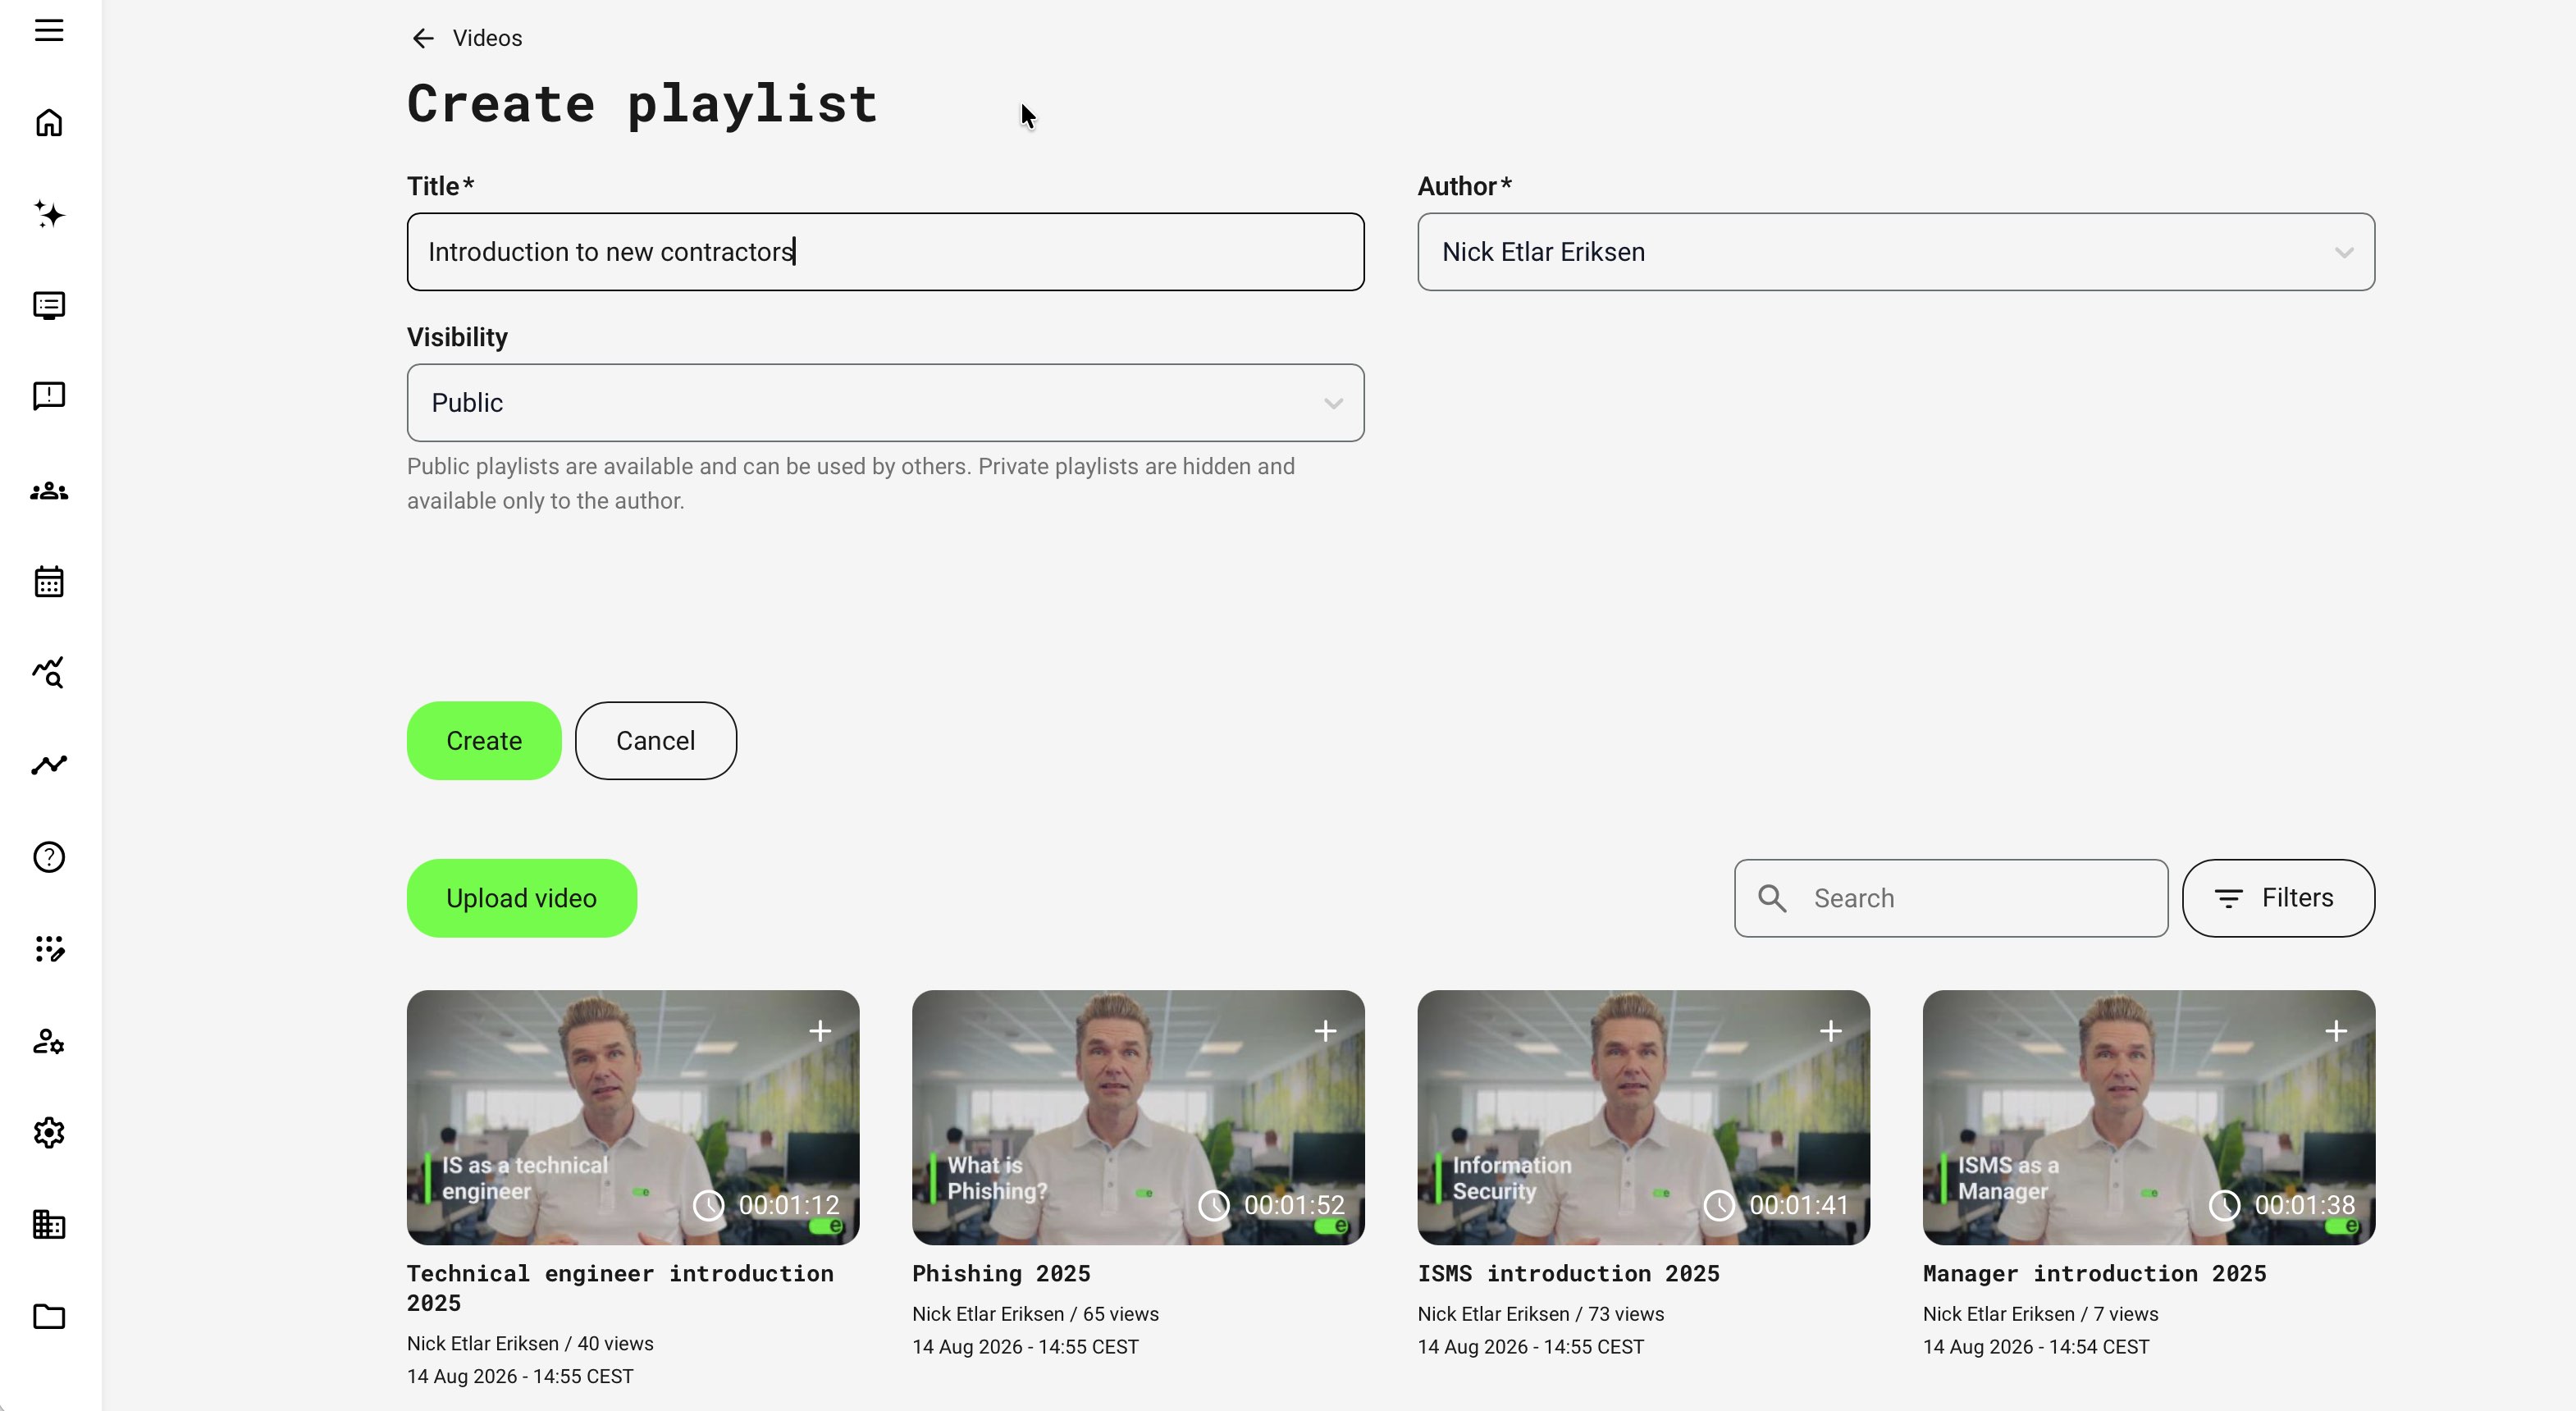Click the Create button

[484, 741]
